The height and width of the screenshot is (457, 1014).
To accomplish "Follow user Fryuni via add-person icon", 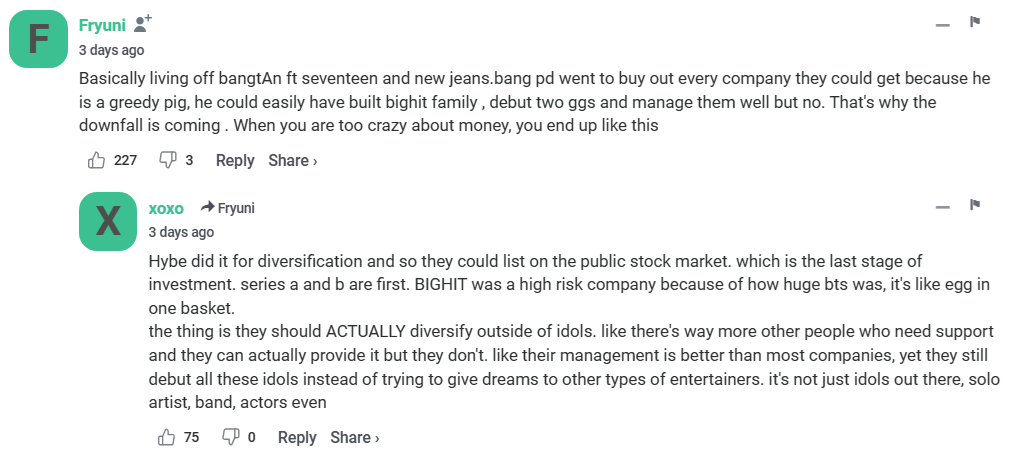I will tap(142, 24).
